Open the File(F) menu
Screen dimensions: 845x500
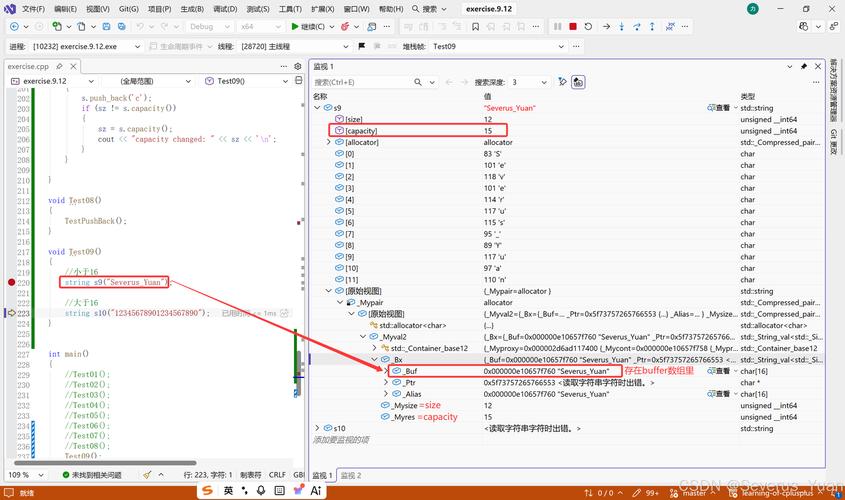point(33,9)
